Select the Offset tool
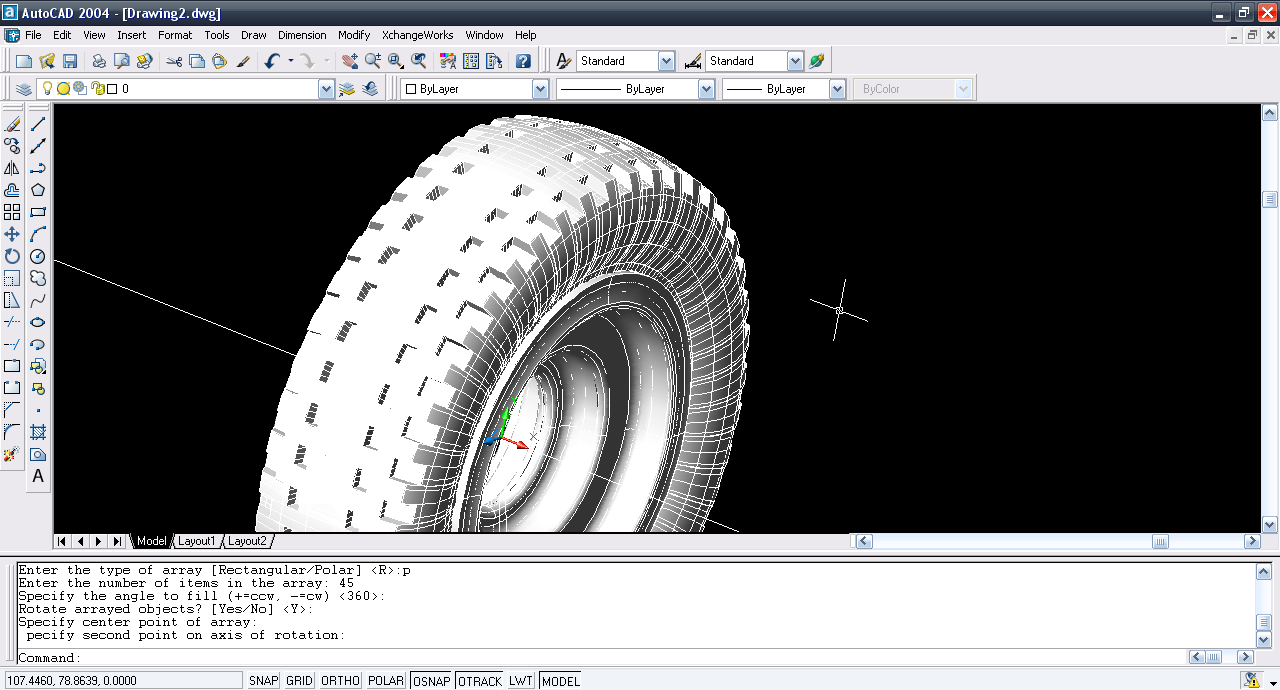1280x690 pixels. pyautogui.click(x=12, y=190)
